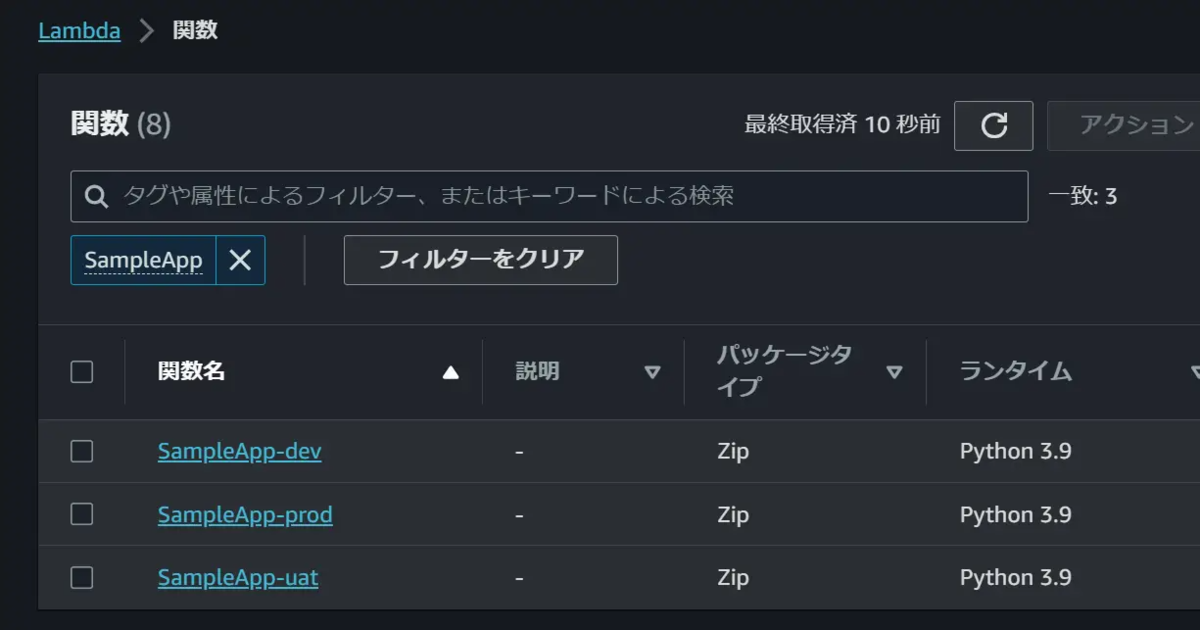Sort by パッケージタイプ column arrow
The width and height of the screenshot is (1200, 630).
895,373
